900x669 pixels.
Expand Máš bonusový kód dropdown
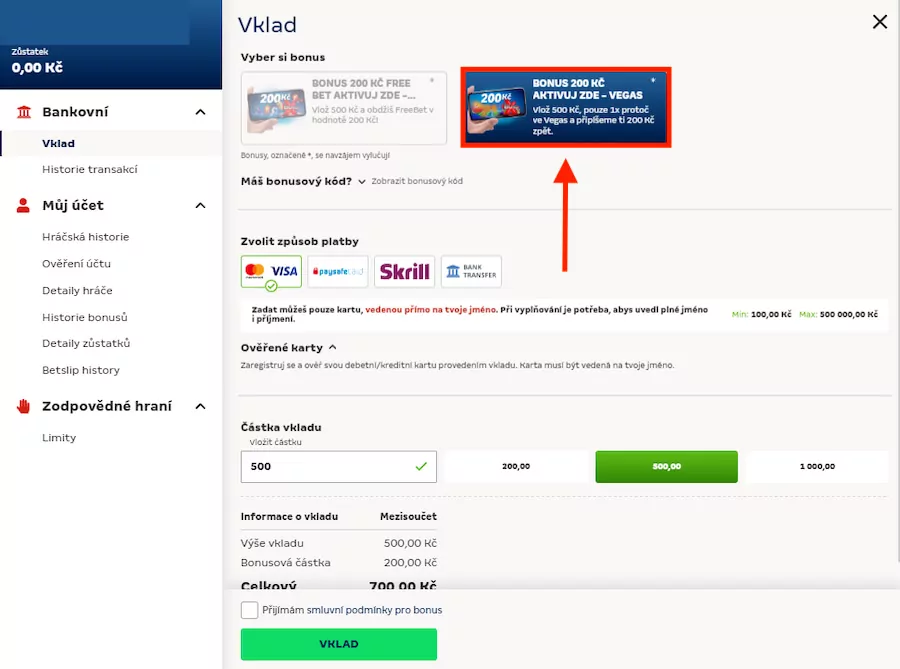point(362,182)
